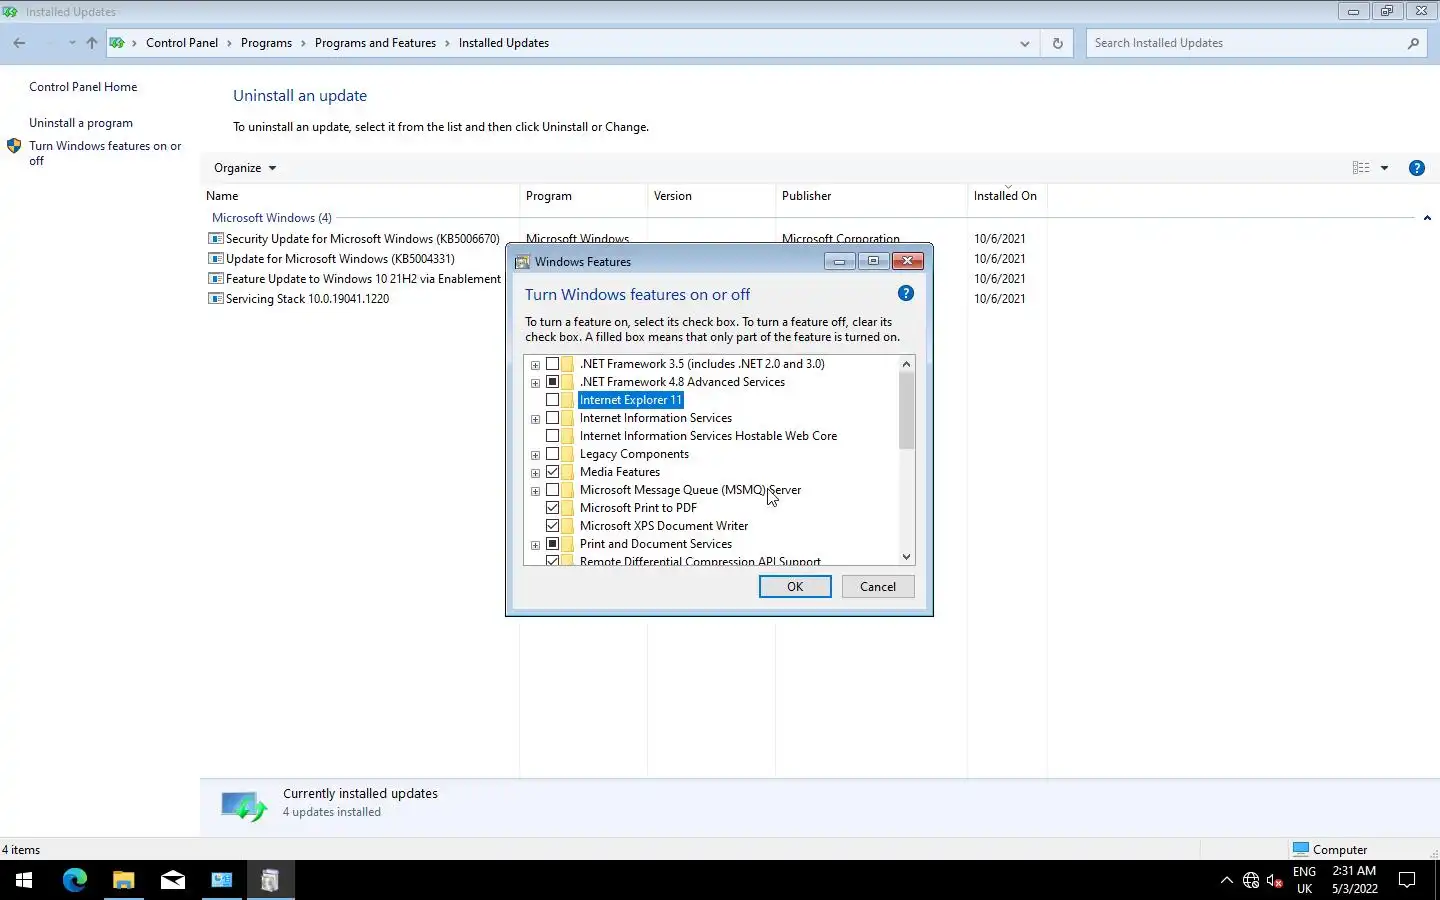Open the network status tray icon
The height and width of the screenshot is (900, 1440).
(1251, 880)
